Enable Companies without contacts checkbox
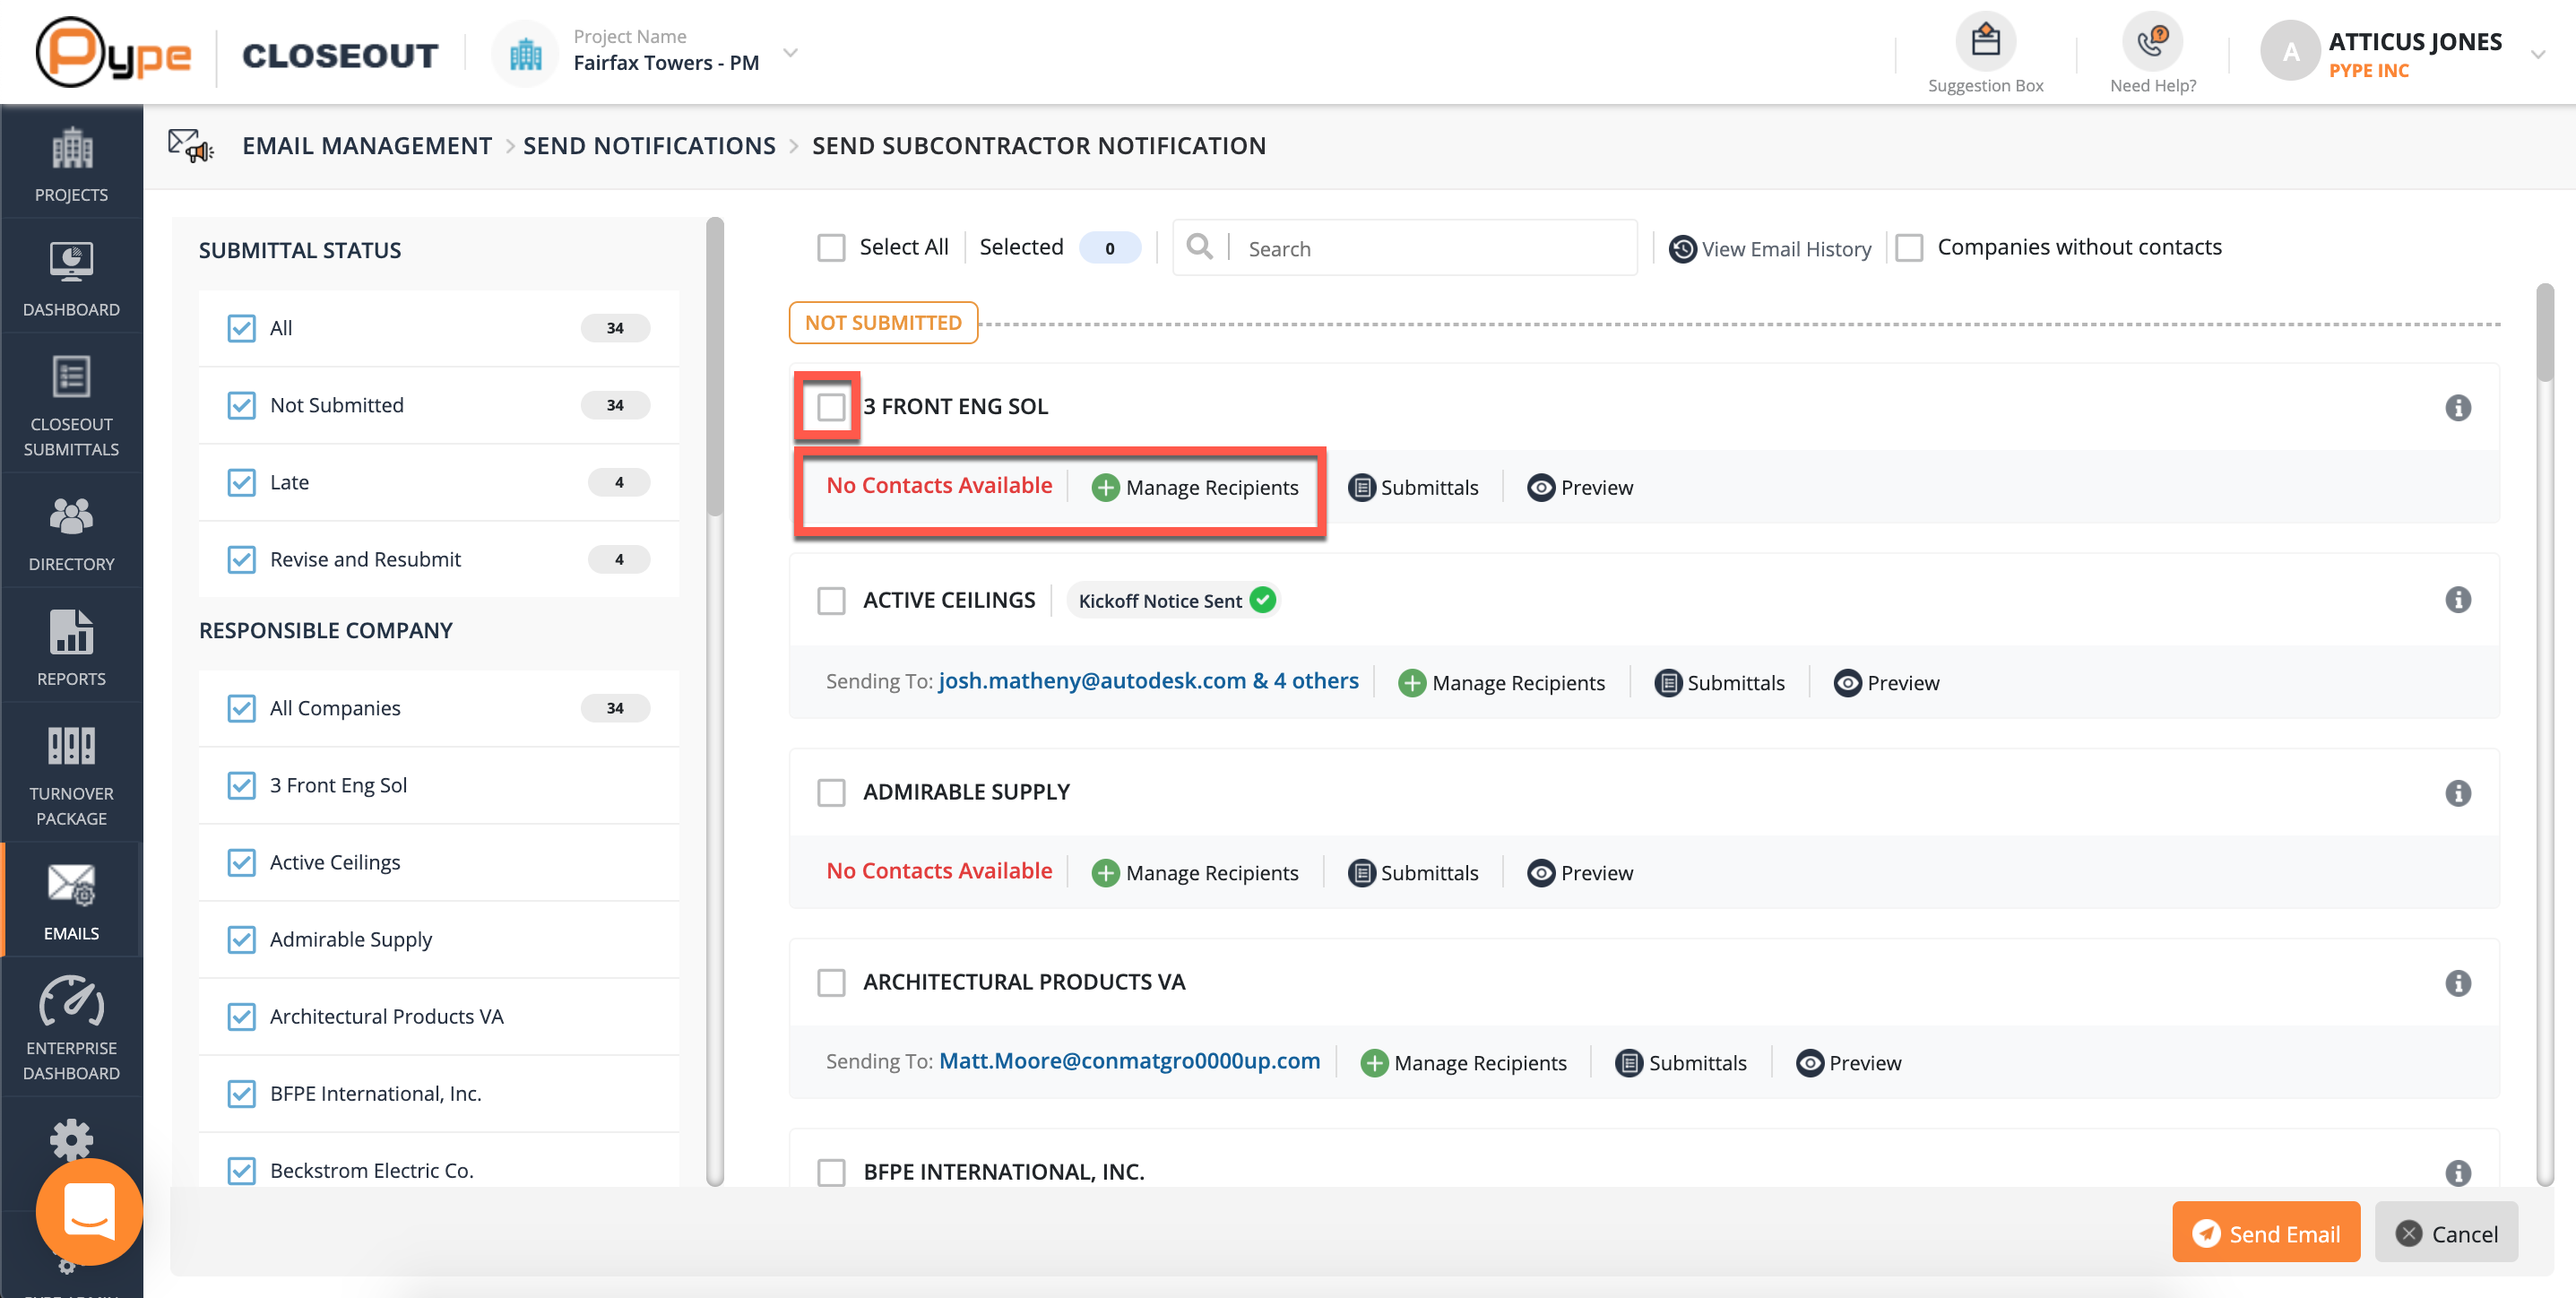Viewport: 2576px width, 1298px height. tap(1909, 248)
